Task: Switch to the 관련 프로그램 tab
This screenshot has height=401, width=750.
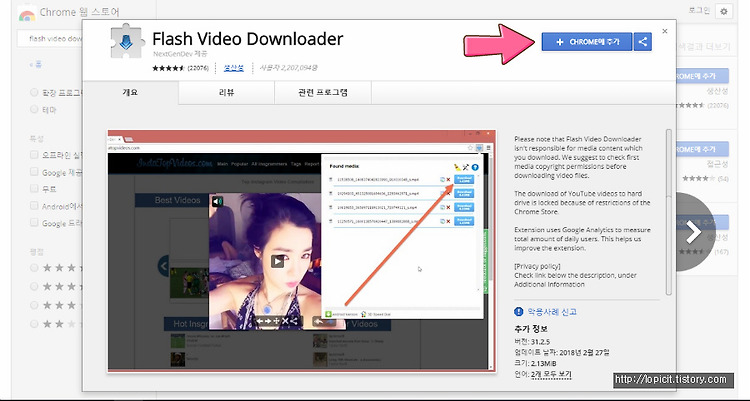Action: pyautogui.click(x=323, y=92)
